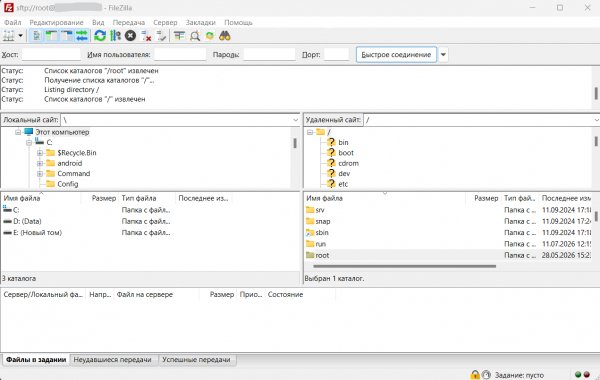Open the Помощь menu

pos(238,23)
